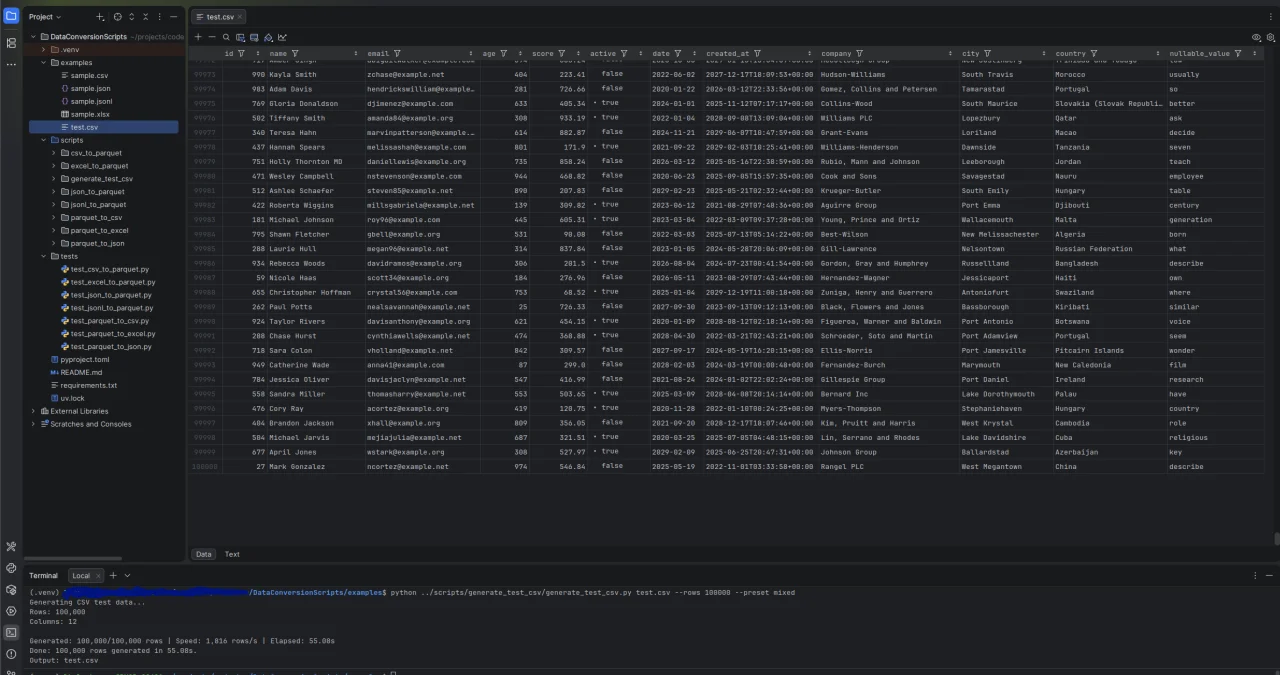Close the test.csv editor tab
The image size is (1280, 675).
(241, 17)
